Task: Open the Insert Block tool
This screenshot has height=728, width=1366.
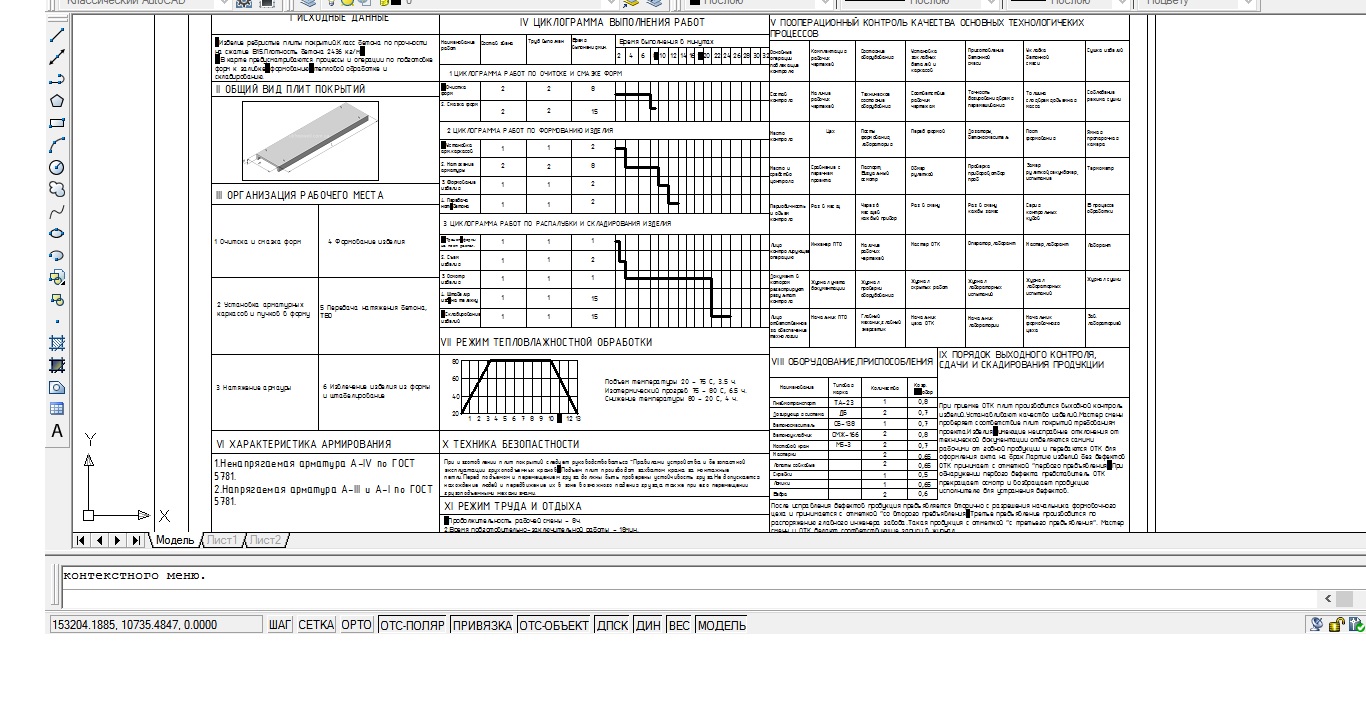Action: [x=57, y=277]
